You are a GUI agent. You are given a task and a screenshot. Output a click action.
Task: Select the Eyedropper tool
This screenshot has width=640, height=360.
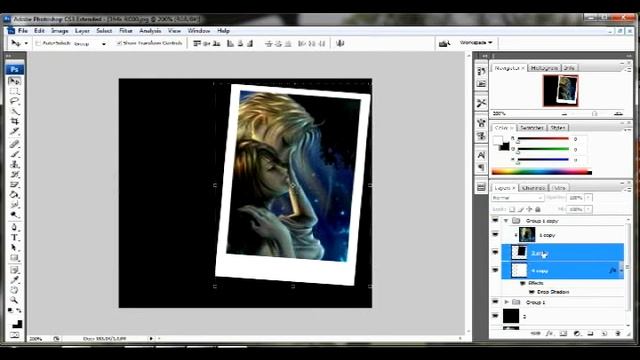(x=14, y=280)
